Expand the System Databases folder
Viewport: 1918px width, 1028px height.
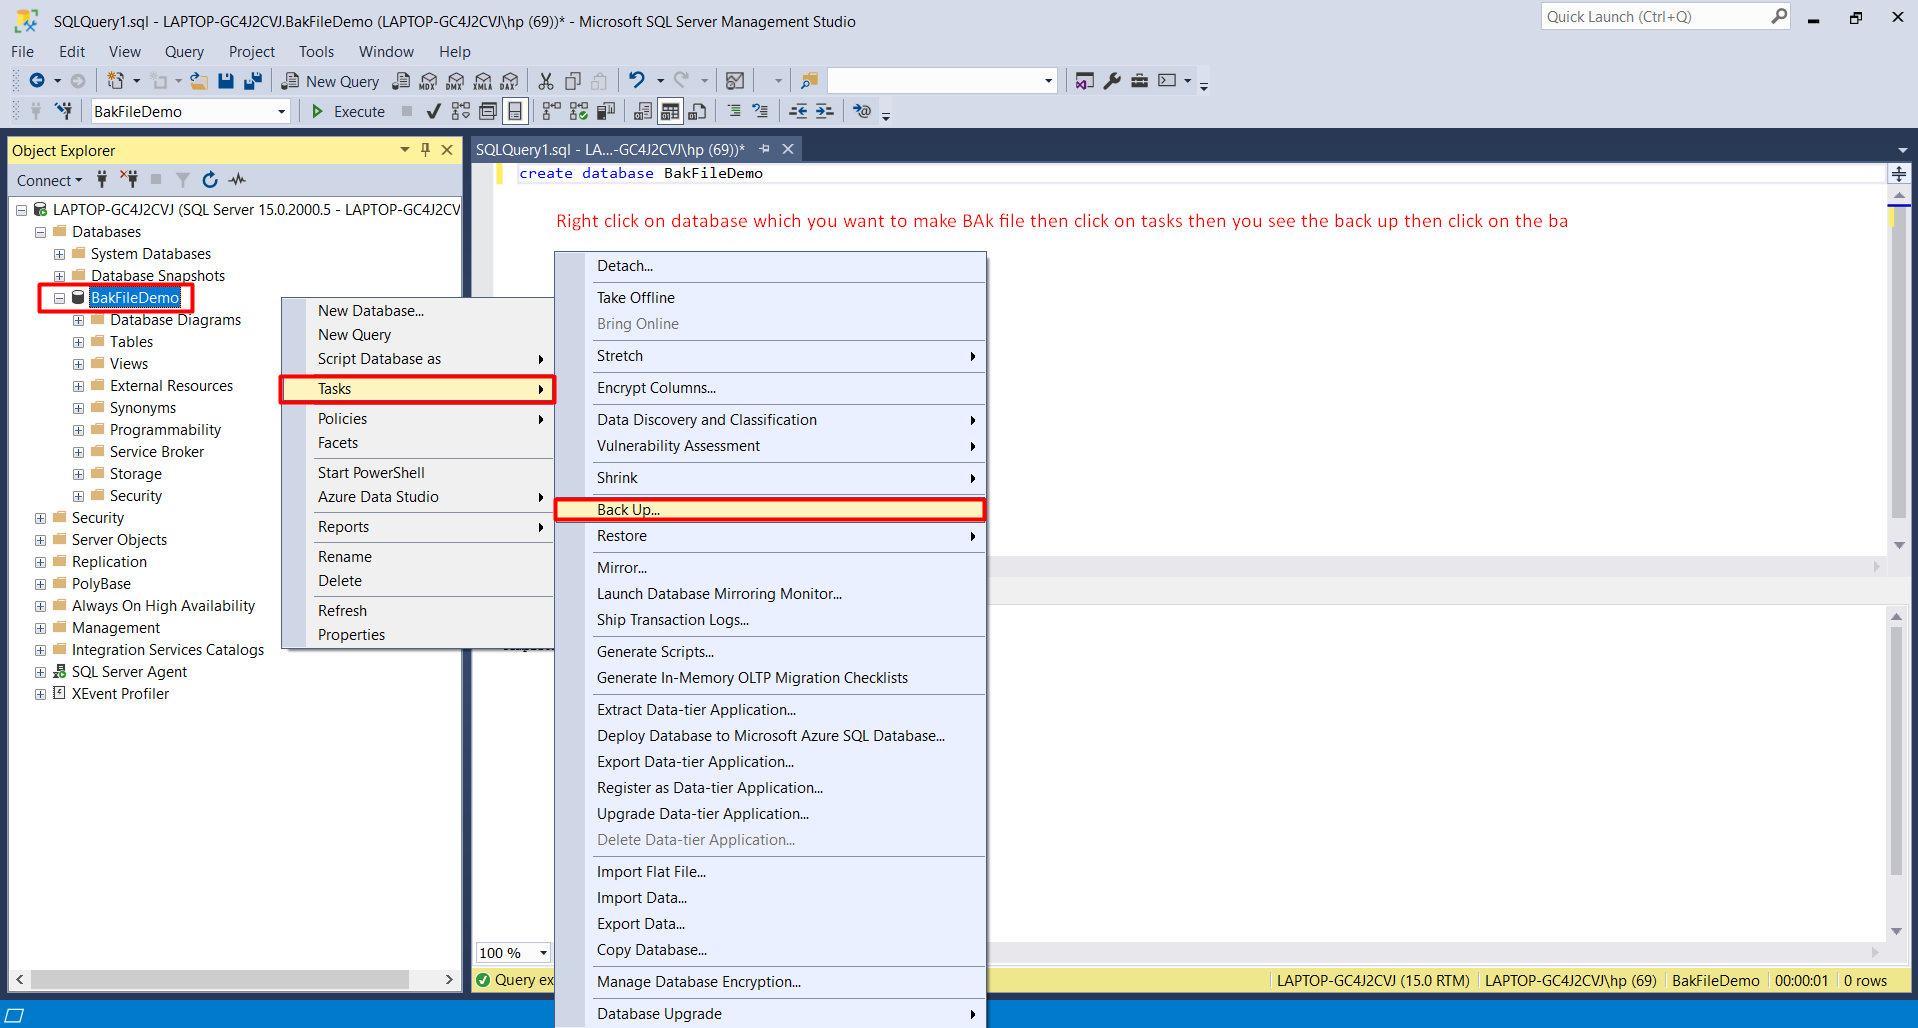pyautogui.click(x=59, y=254)
